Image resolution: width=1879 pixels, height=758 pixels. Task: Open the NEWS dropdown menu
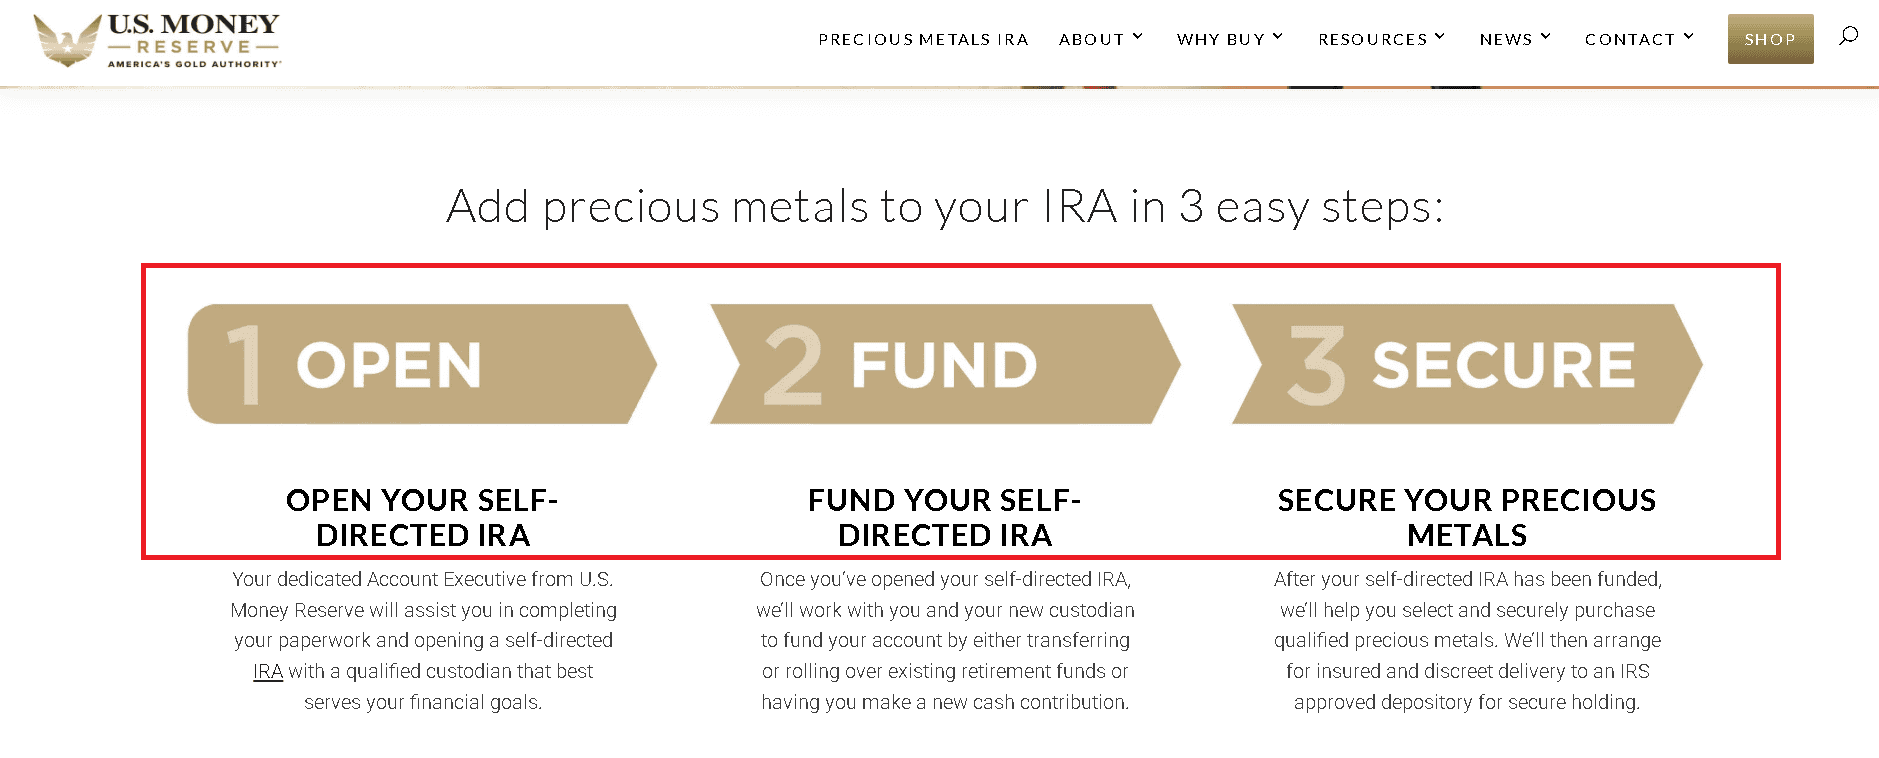click(1515, 39)
